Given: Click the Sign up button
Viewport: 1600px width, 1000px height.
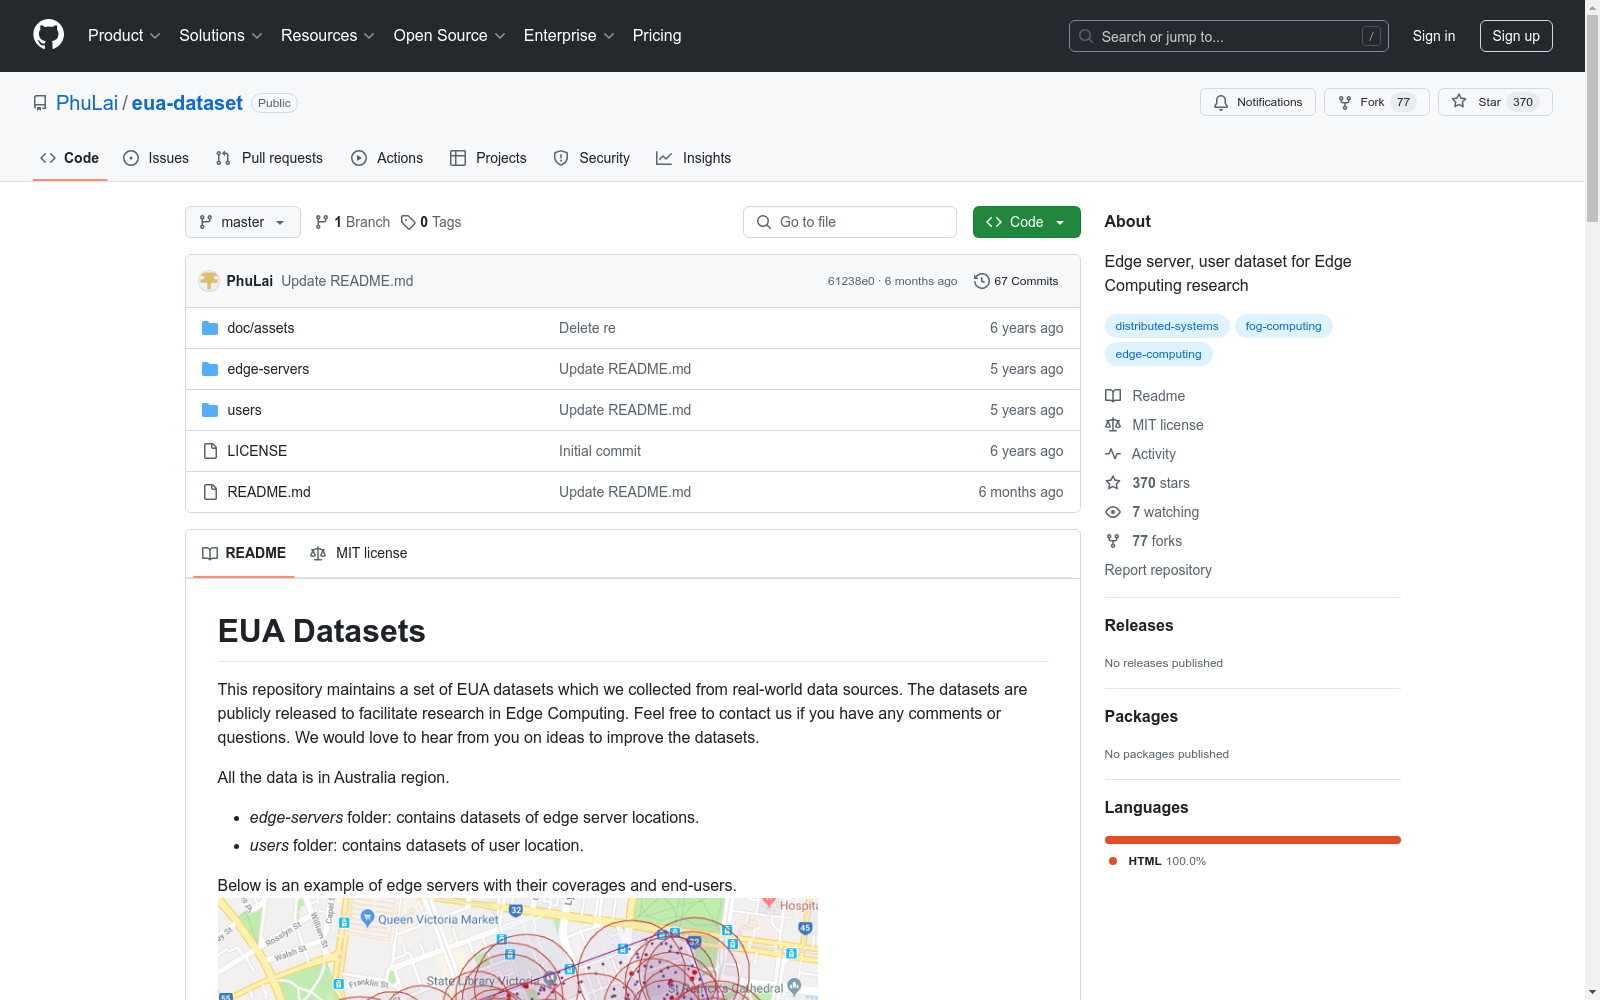Looking at the screenshot, I should pos(1516,35).
